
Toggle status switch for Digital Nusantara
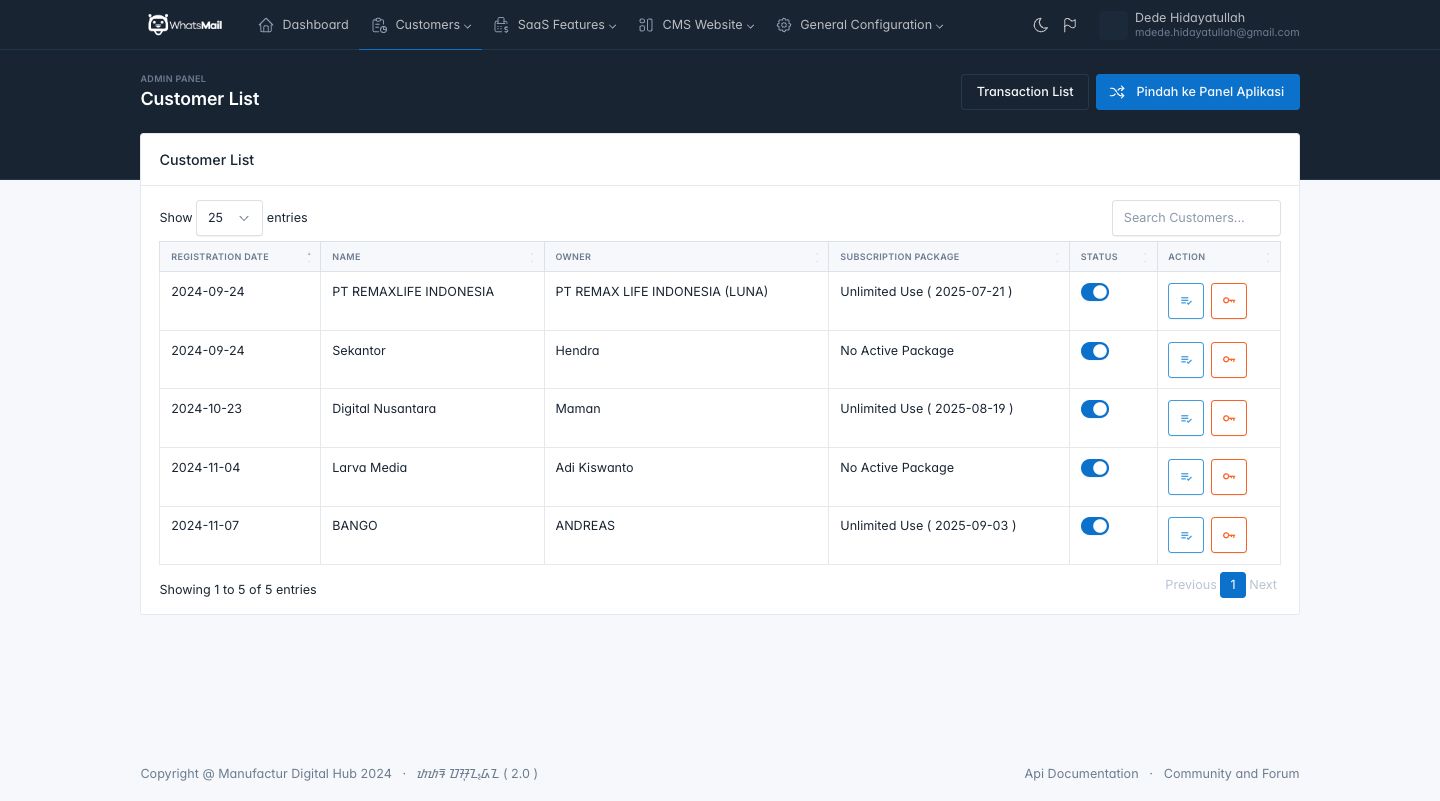point(1094,409)
